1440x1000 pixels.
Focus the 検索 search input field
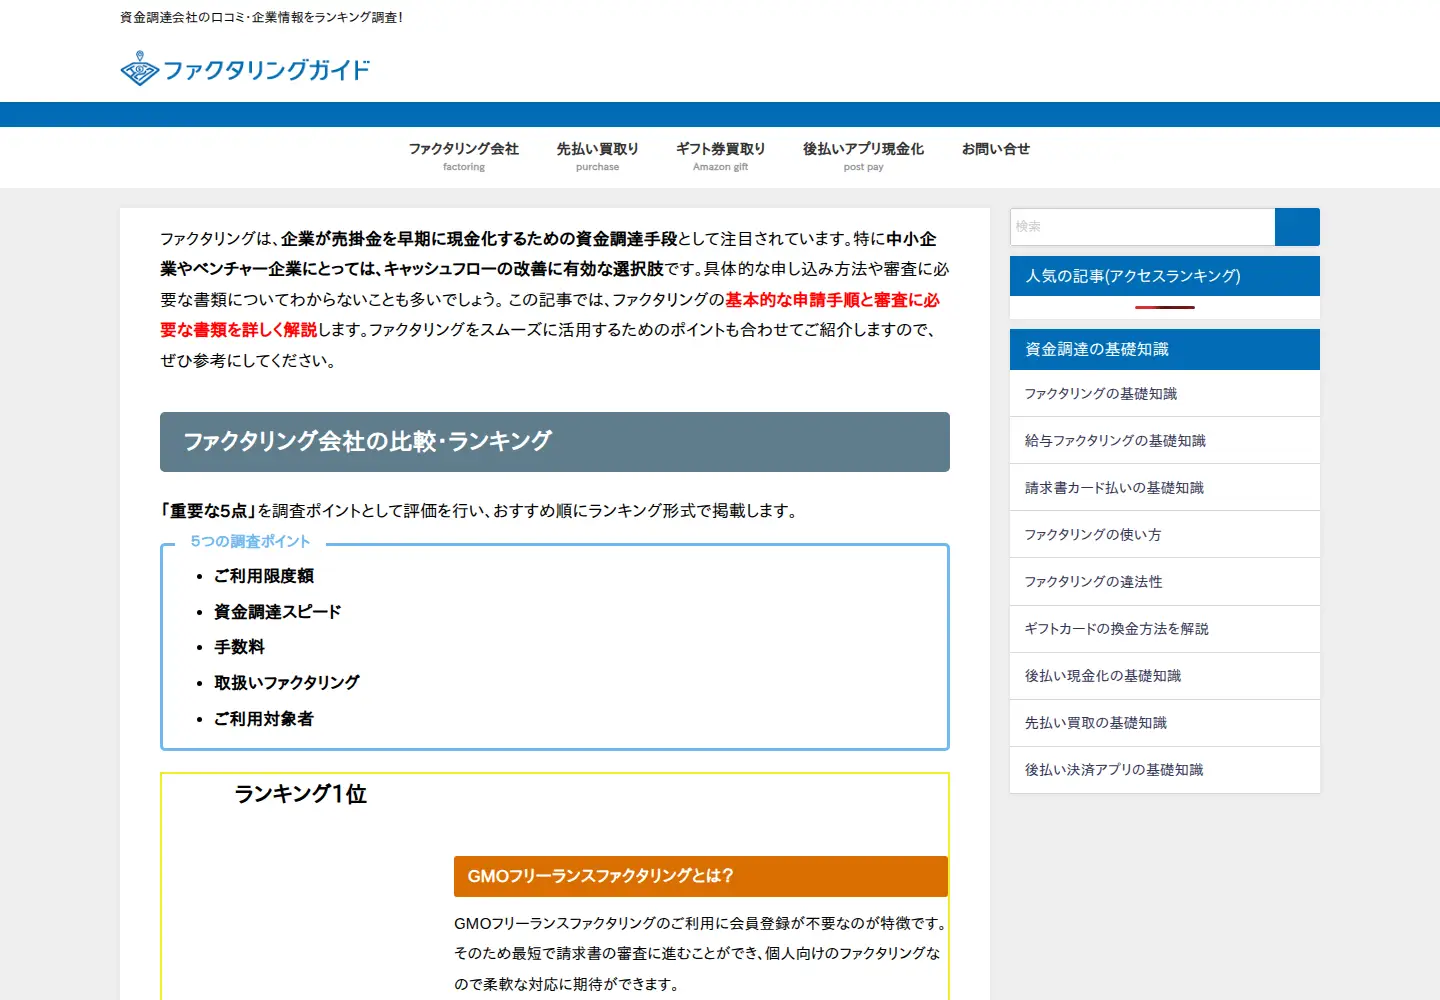pyautogui.click(x=1142, y=227)
